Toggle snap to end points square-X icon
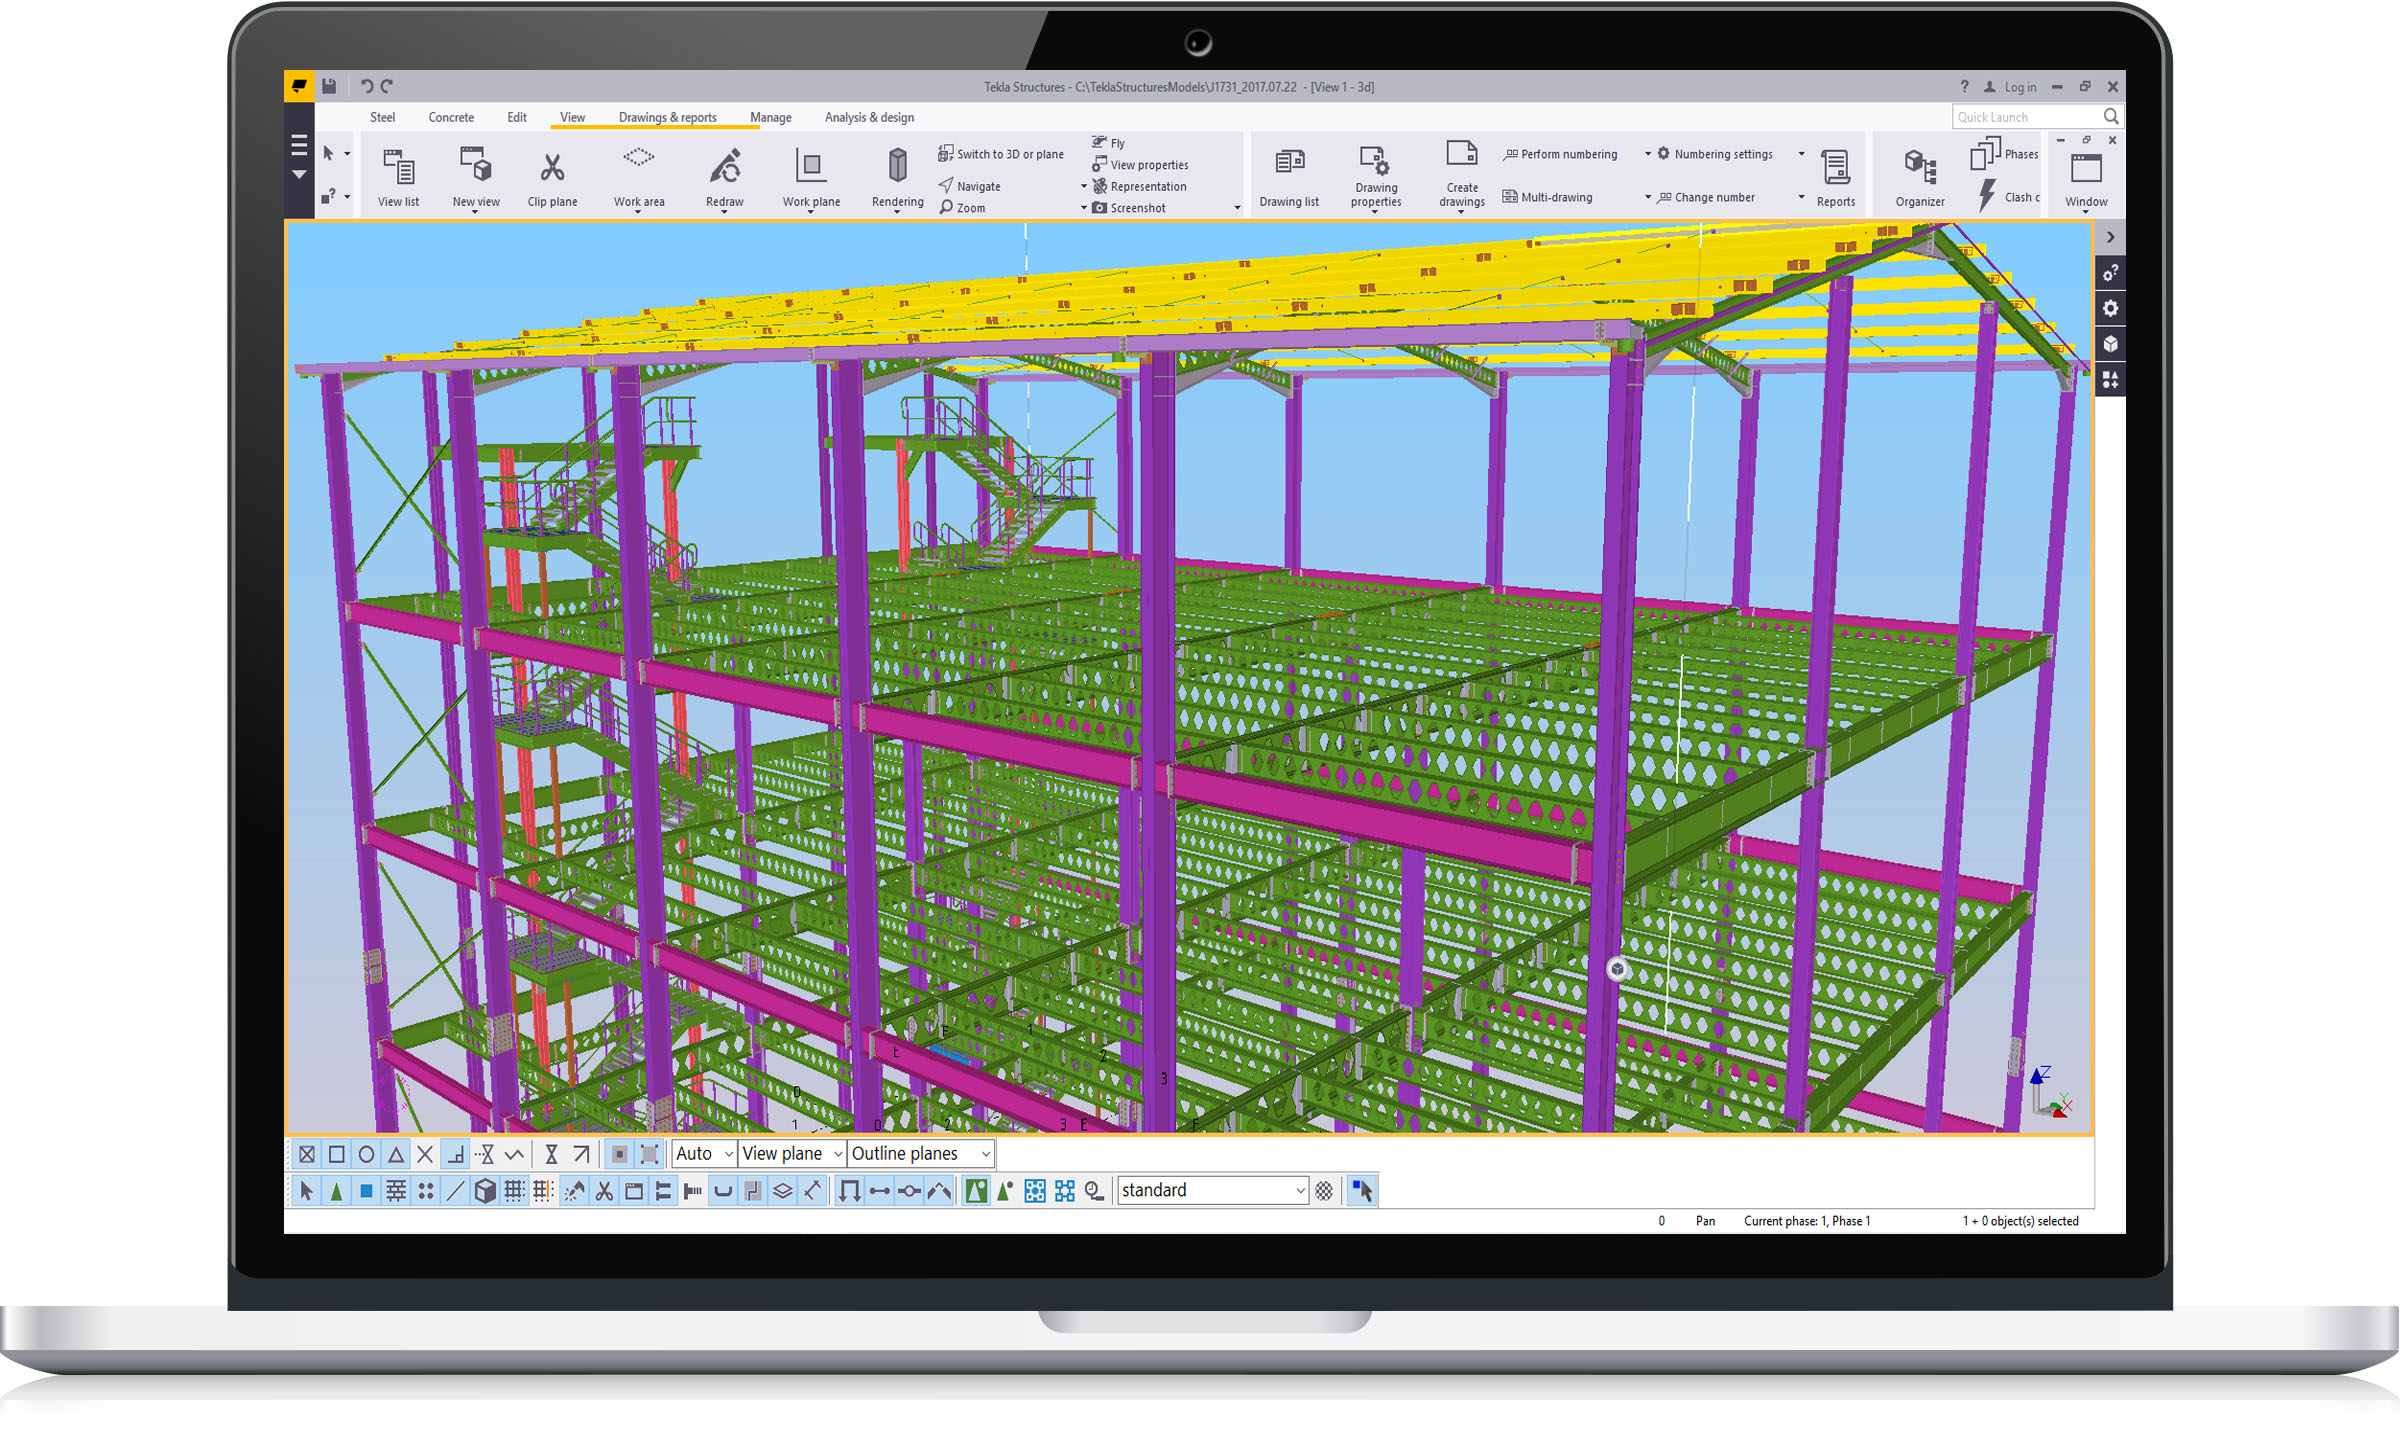The image size is (2400, 1444). 307,1155
